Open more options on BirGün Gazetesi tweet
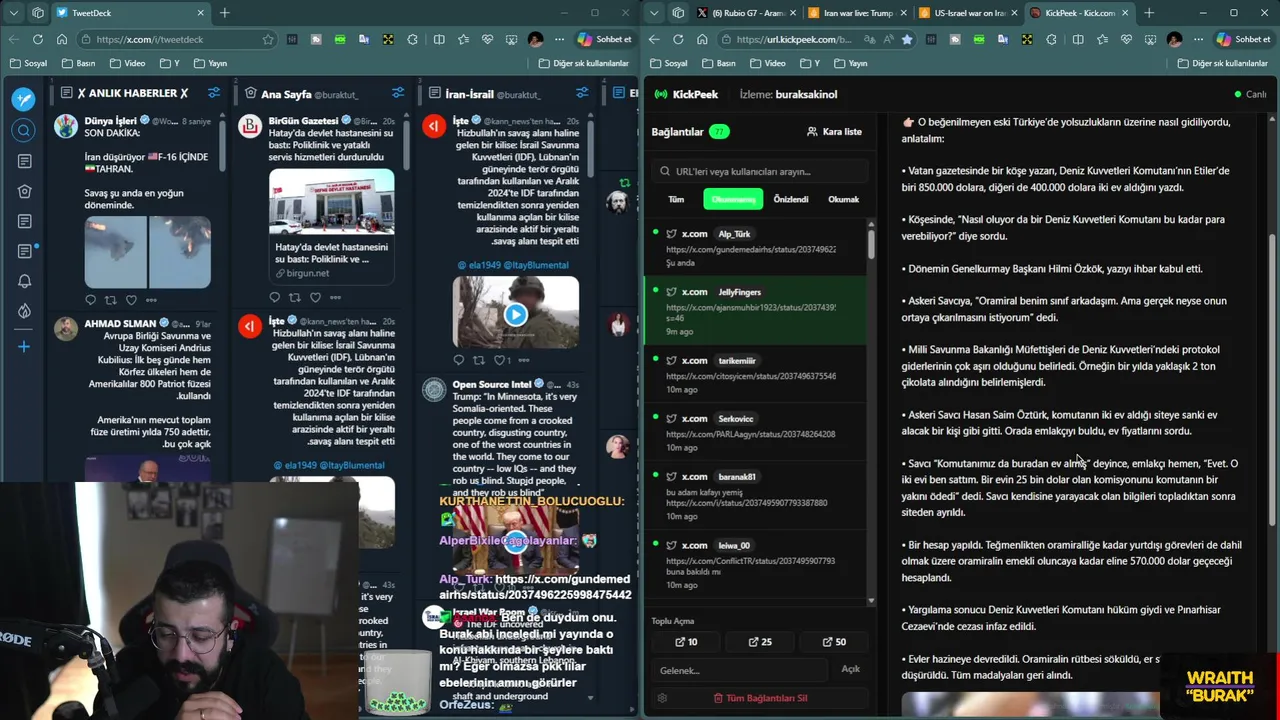Viewport: 1280px width, 720px height. (x=335, y=297)
